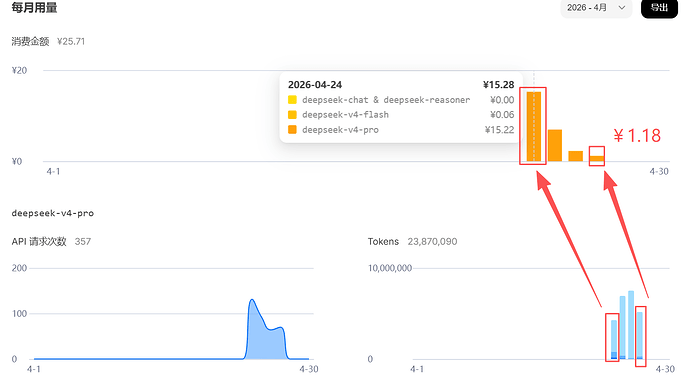690x377 pixels.
Task: Click the deepseek-v4-flash legend swatch
Action: coord(292,115)
